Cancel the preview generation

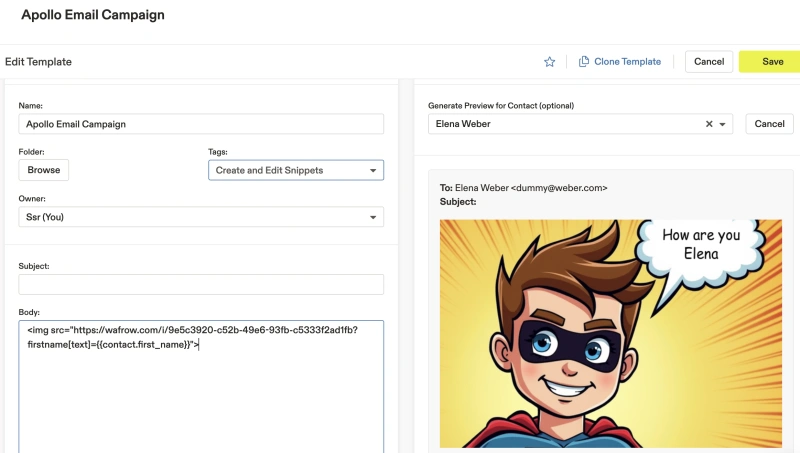(769, 124)
